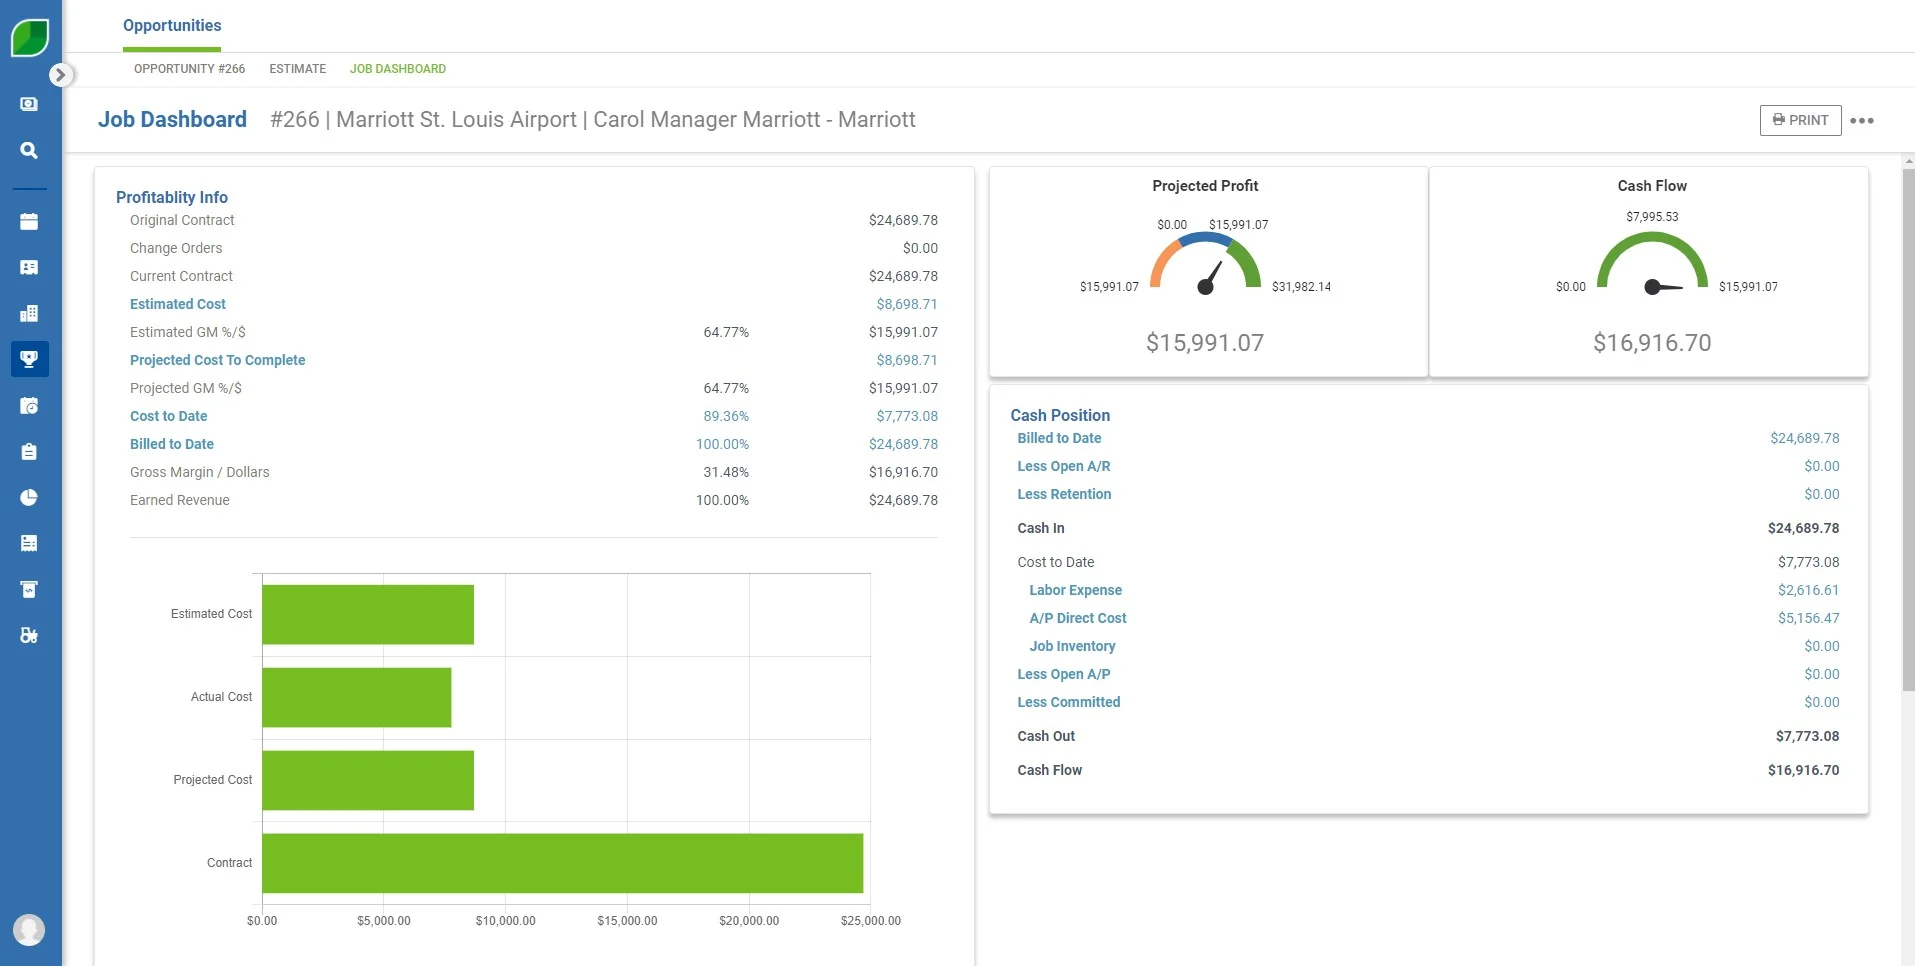
Task: Open the ellipsis more-options menu
Action: pos(1863,120)
